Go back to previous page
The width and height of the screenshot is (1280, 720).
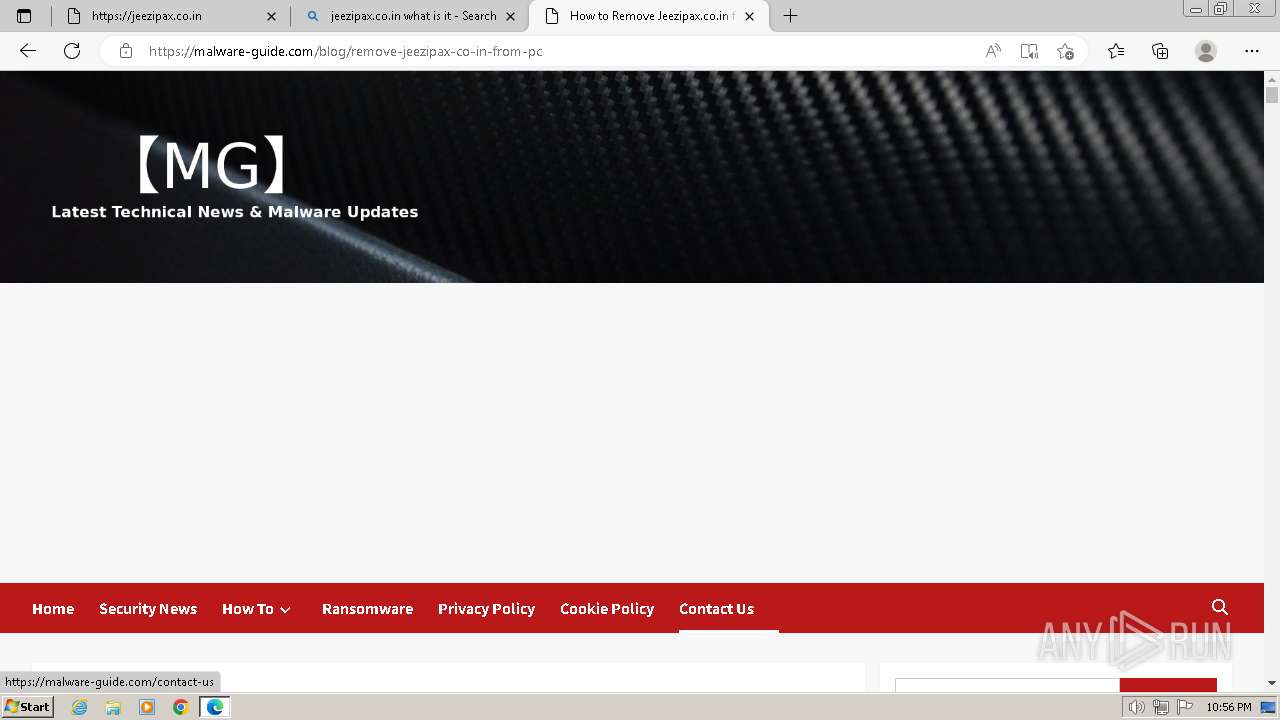click(x=28, y=51)
